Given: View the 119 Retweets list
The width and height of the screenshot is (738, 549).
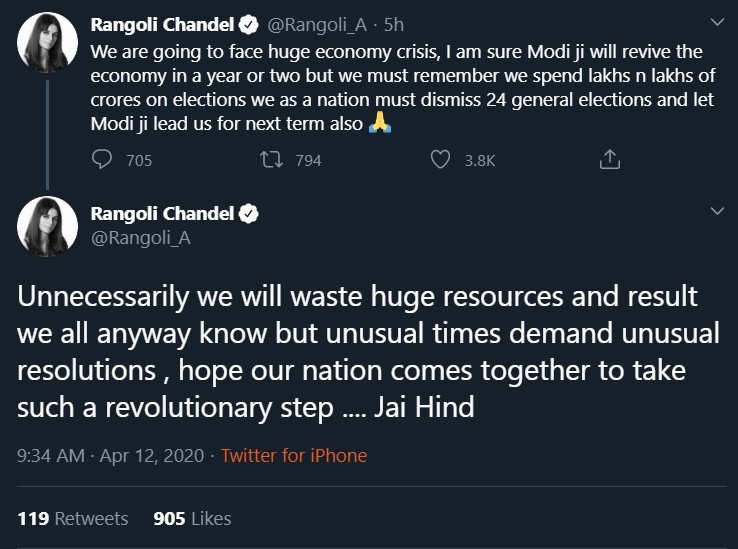Looking at the screenshot, I should point(73,518).
